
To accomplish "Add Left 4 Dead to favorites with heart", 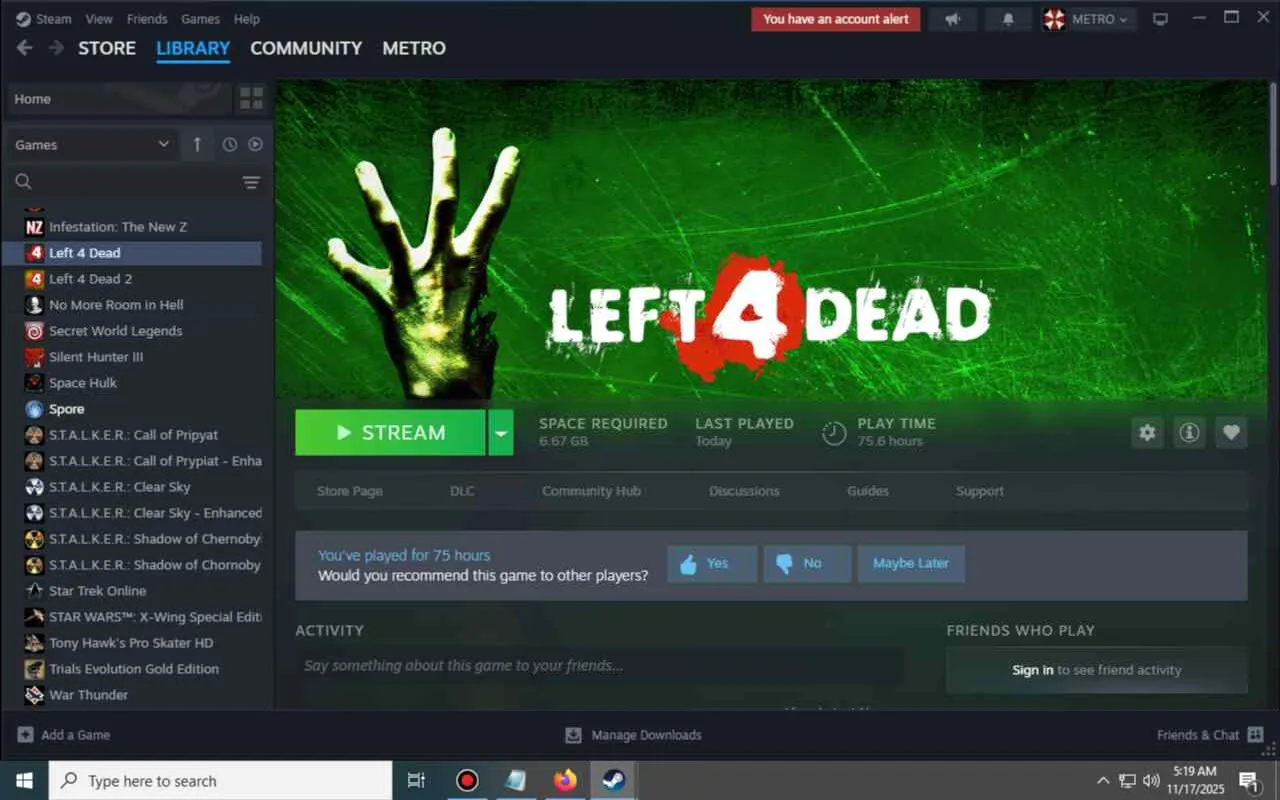I will point(1231,432).
